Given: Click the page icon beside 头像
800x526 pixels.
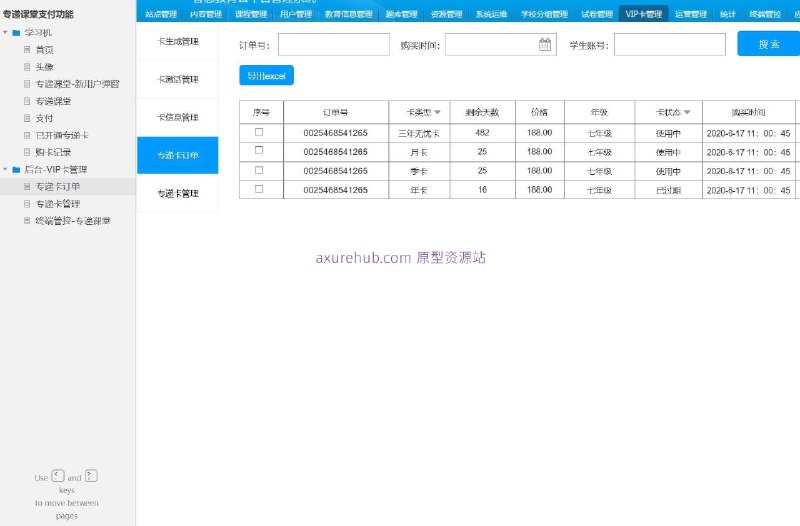Looking at the screenshot, I should pos(27,67).
